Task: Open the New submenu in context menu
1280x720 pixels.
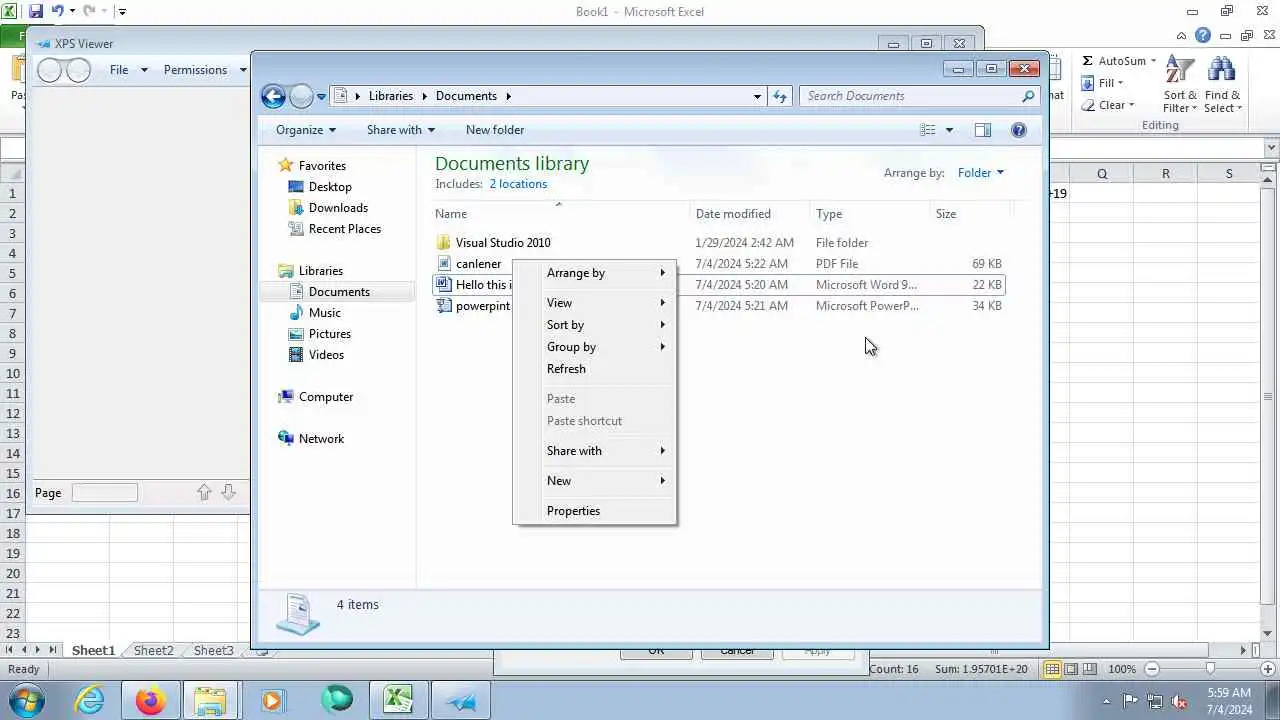Action: click(x=594, y=481)
